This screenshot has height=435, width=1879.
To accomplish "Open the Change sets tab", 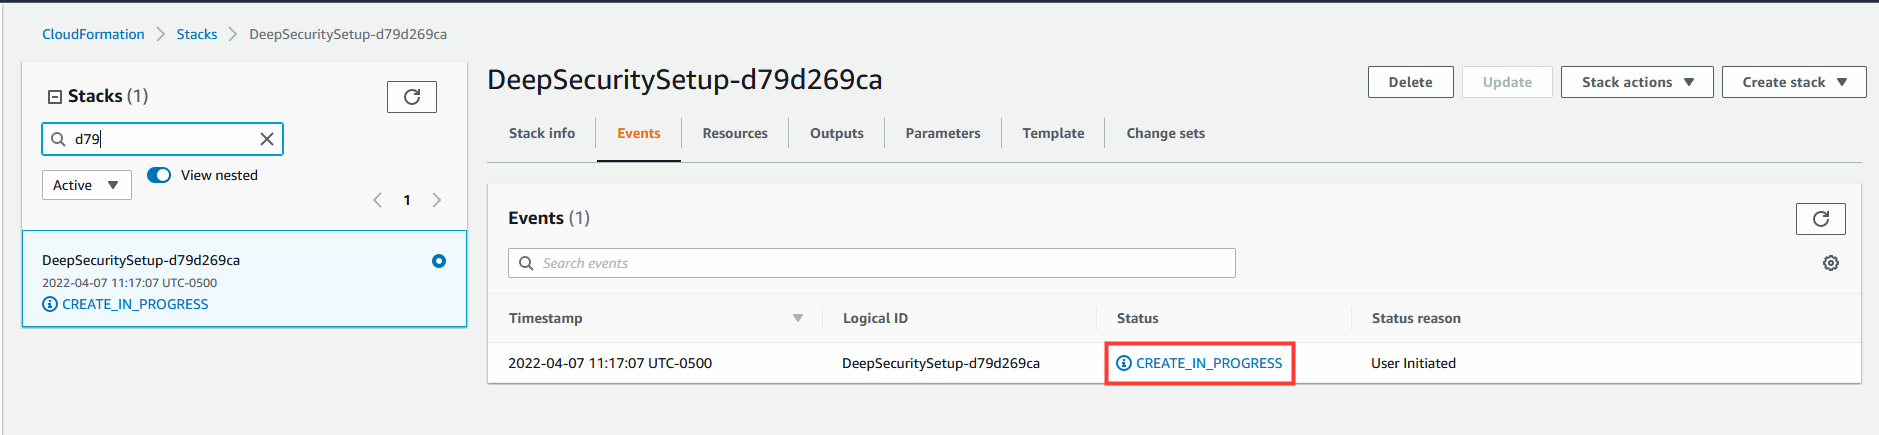I will coord(1166,133).
